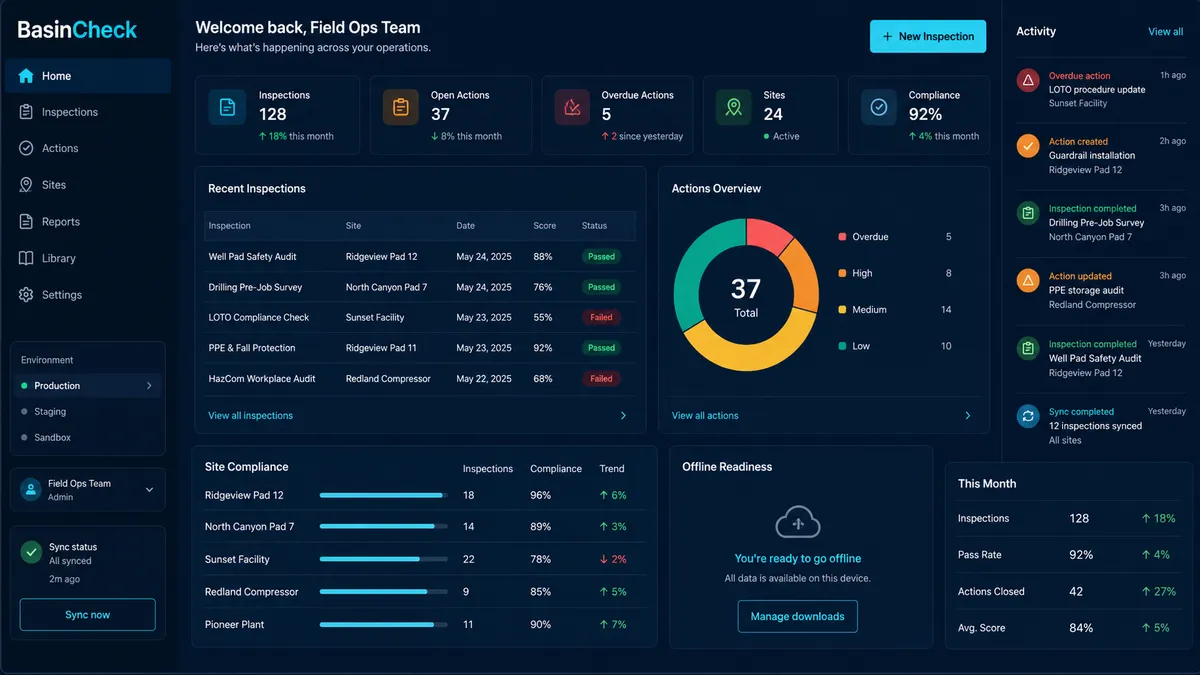Click the PPE & Fall Protection row name
1200x675 pixels.
pyautogui.click(x=252, y=348)
